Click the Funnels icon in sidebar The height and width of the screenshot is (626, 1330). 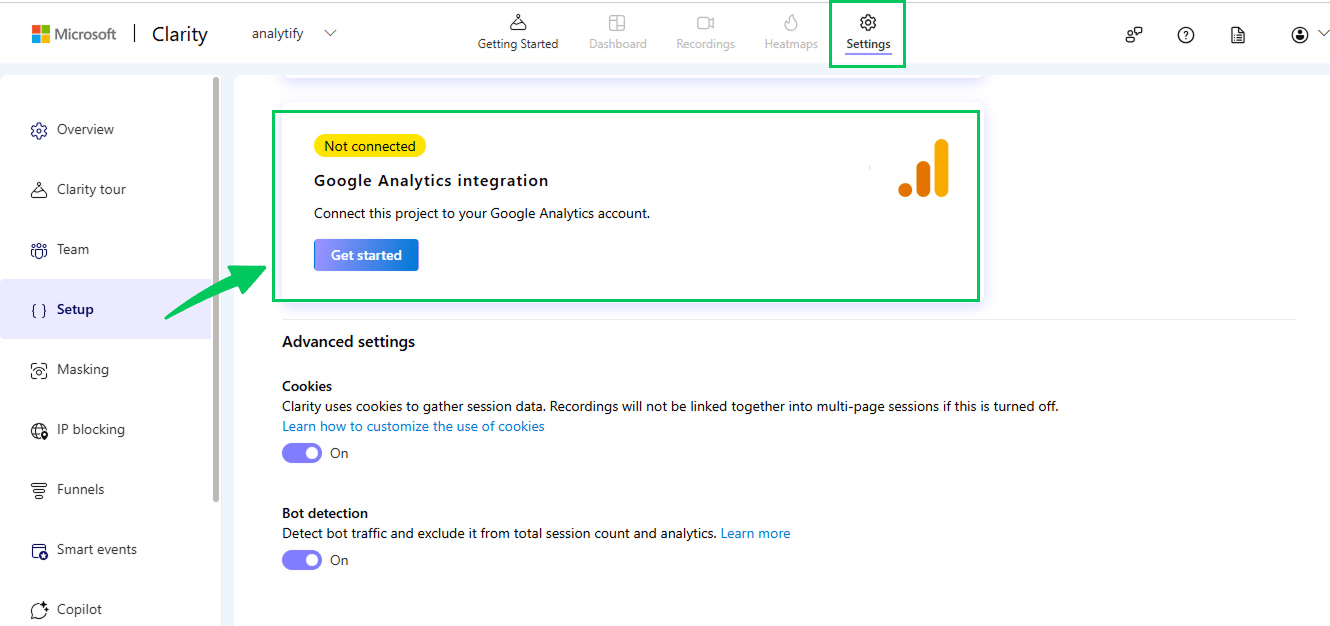[39, 490]
